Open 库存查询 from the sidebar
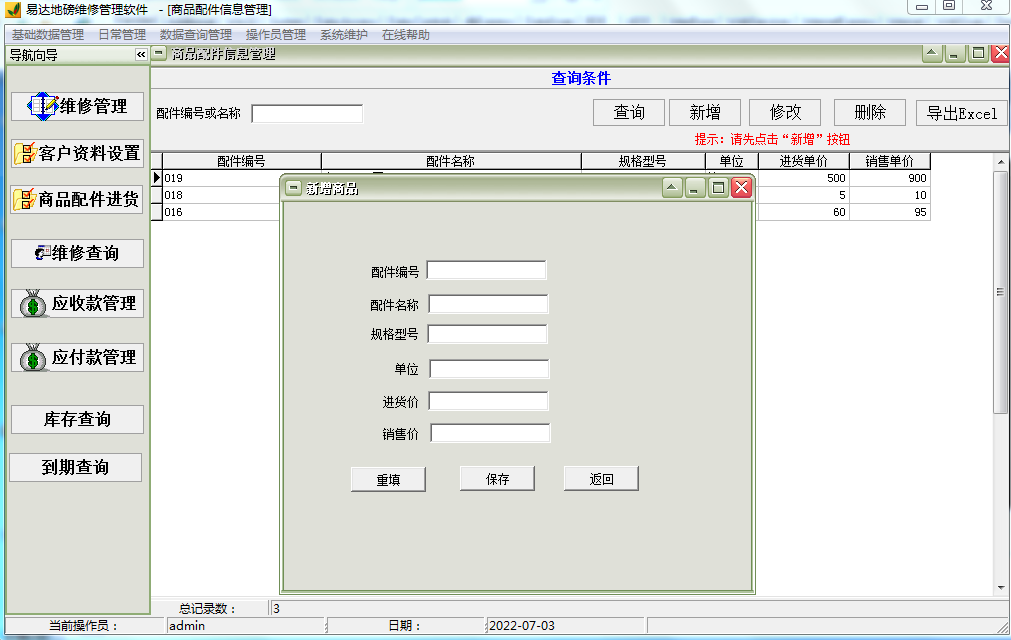The width and height of the screenshot is (1011, 640). [x=77, y=419]
